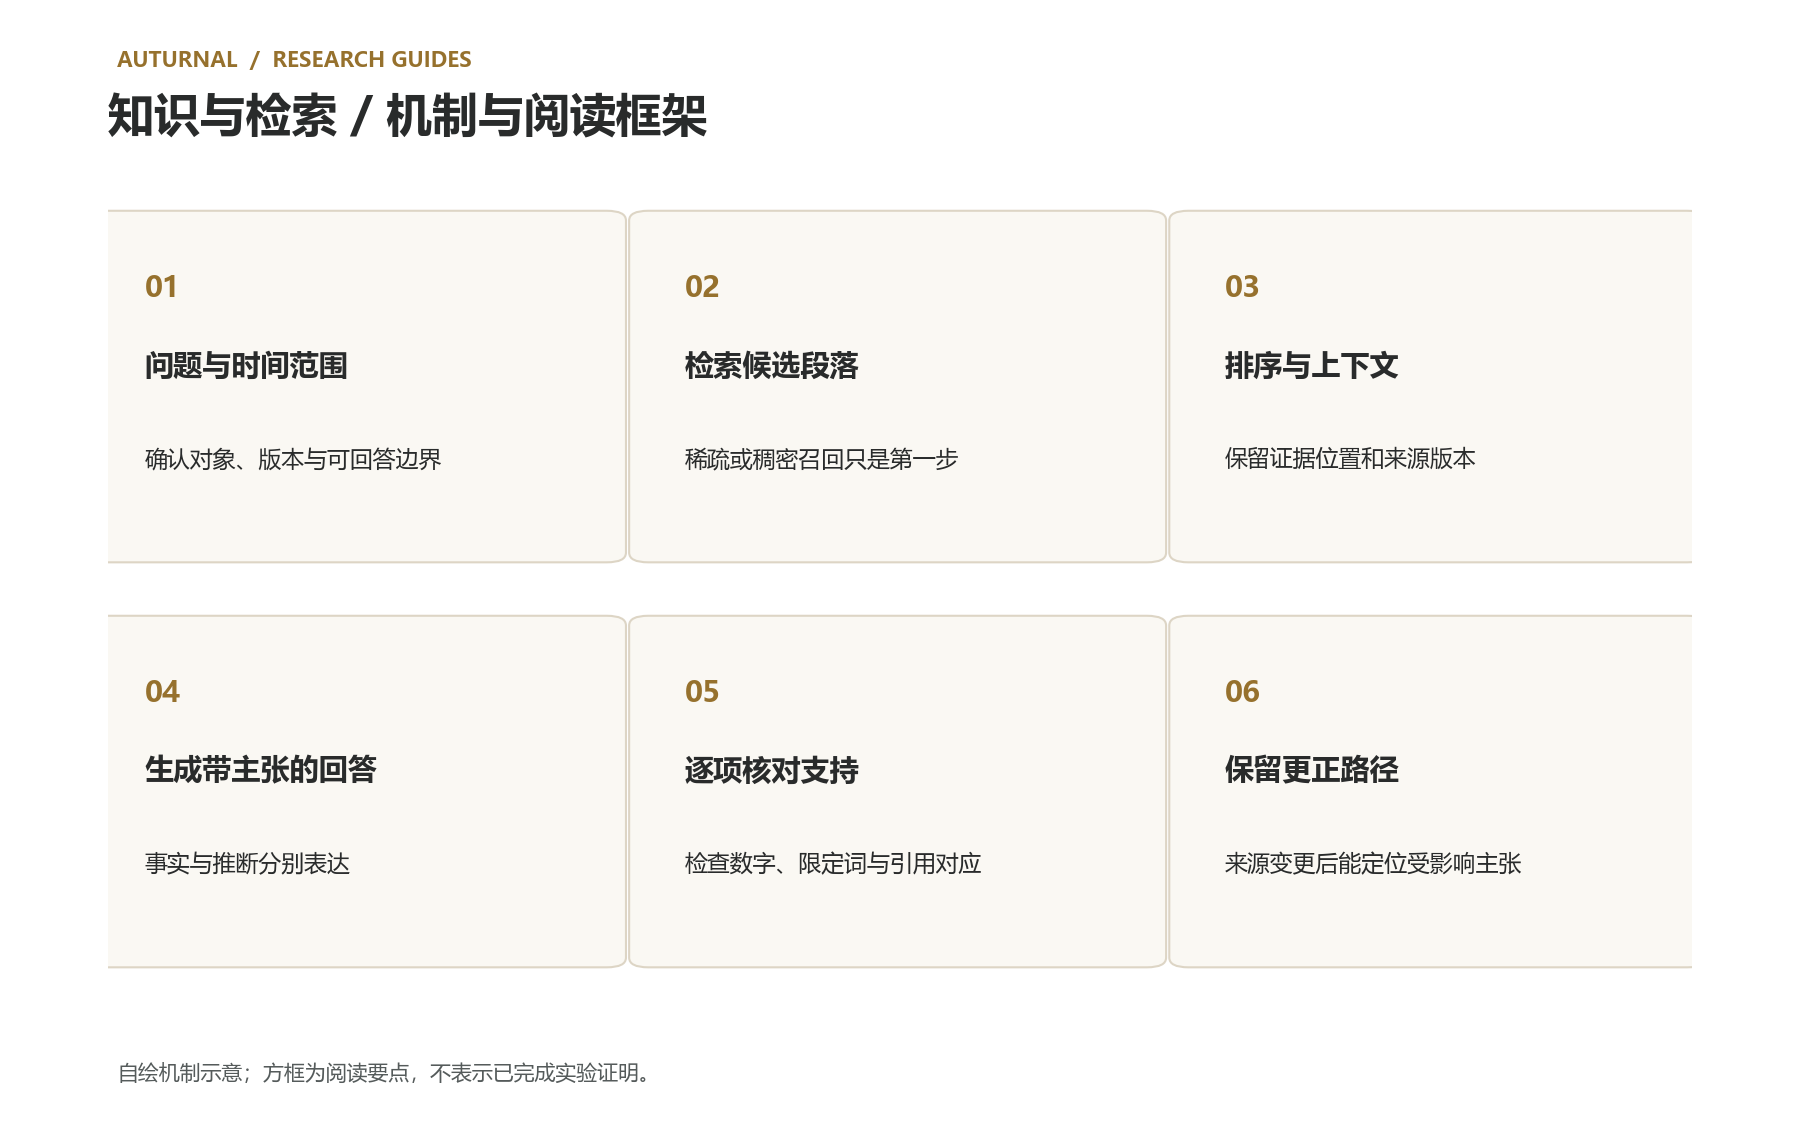The width and height of the screenshot is (1800, 1125).
Task: Click the footnote starting 自绘机制示意
Action: (x=386, y=1073)
